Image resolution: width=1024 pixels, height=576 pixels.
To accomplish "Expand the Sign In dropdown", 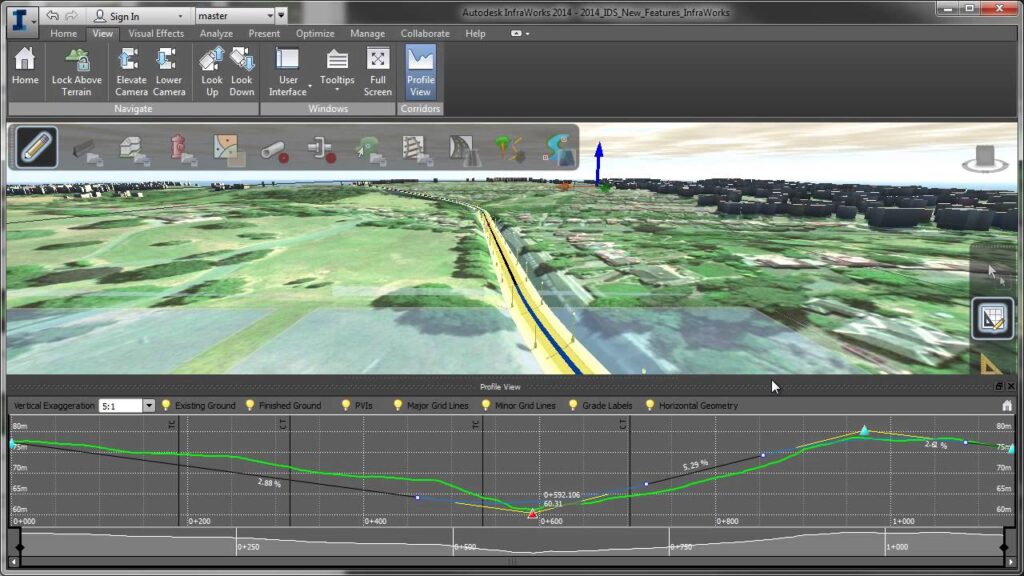I will 180,16.
